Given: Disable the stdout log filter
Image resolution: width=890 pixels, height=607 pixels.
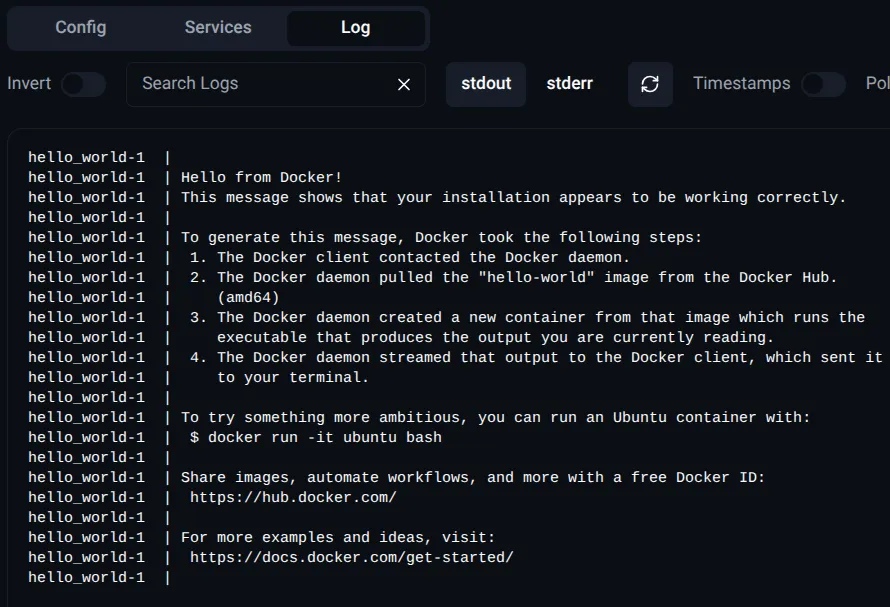Looking at the screenshot, I should [486, 84].
